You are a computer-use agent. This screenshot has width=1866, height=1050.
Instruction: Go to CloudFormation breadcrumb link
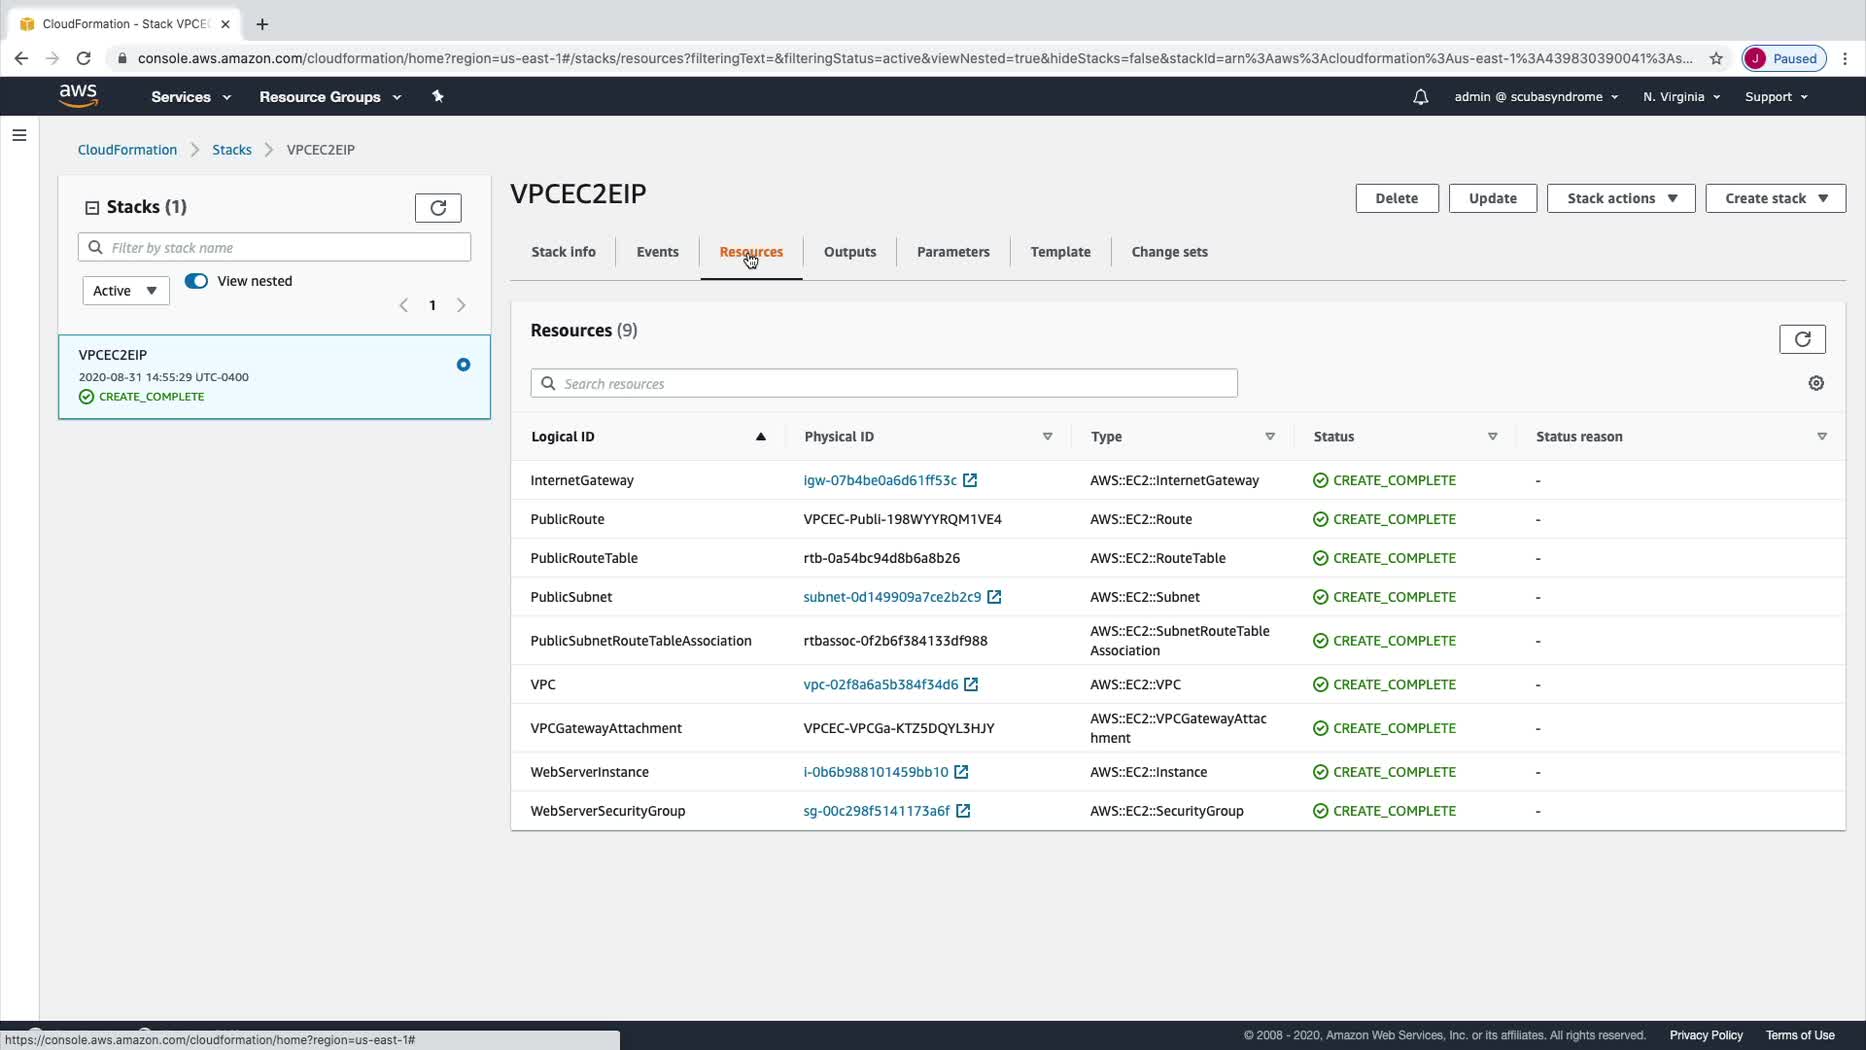click(x=127, y=150)
